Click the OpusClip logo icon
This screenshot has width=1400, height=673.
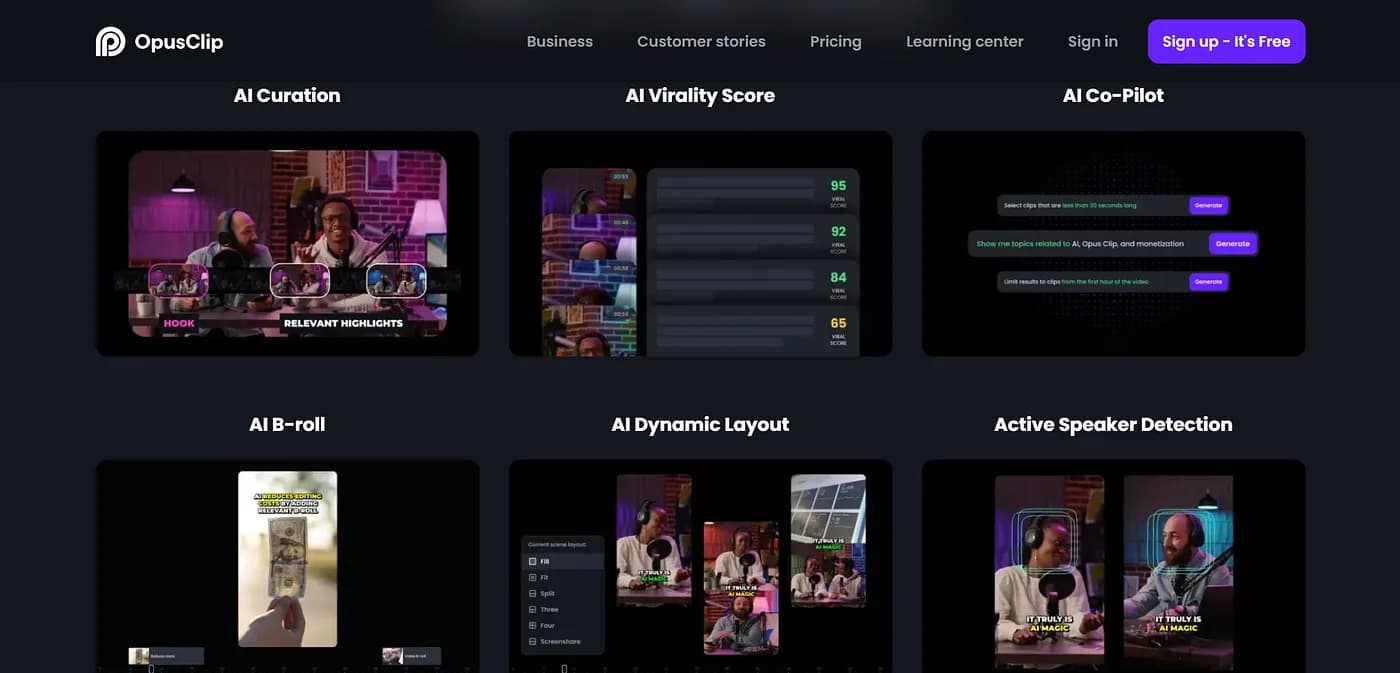pyautogui.click(x=110, y=42)
